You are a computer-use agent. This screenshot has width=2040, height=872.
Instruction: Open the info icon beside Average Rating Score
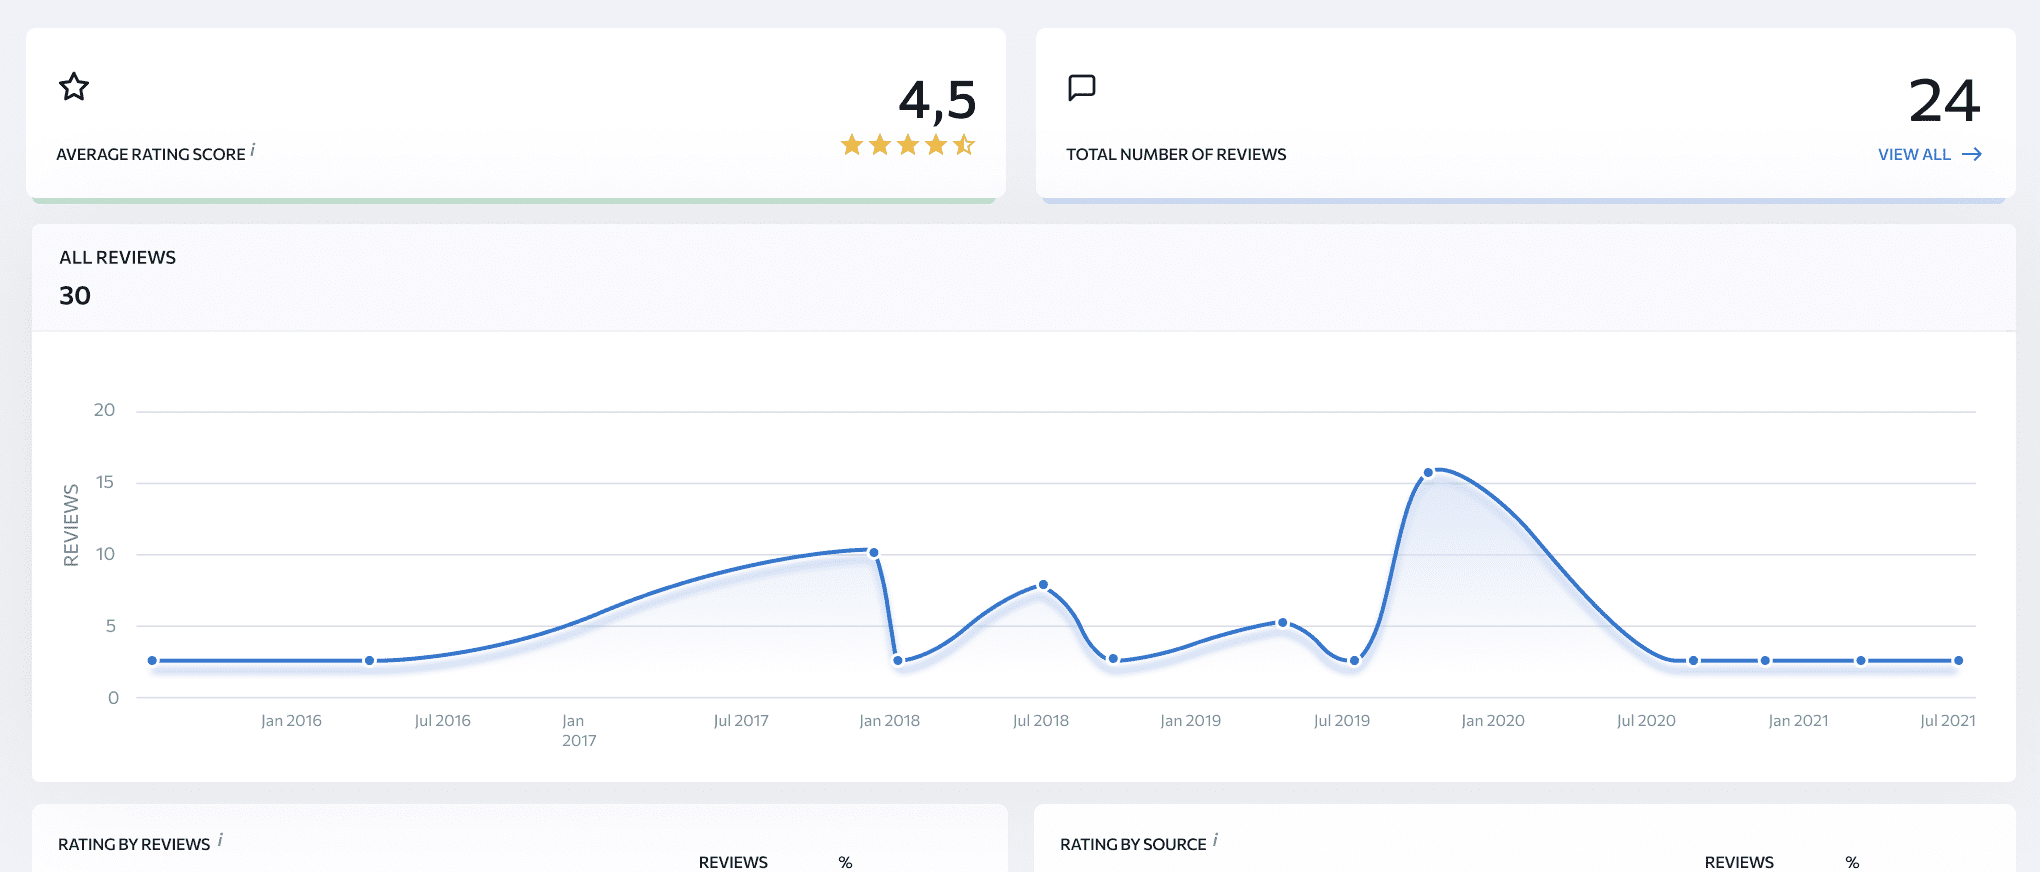pos(253,149)
